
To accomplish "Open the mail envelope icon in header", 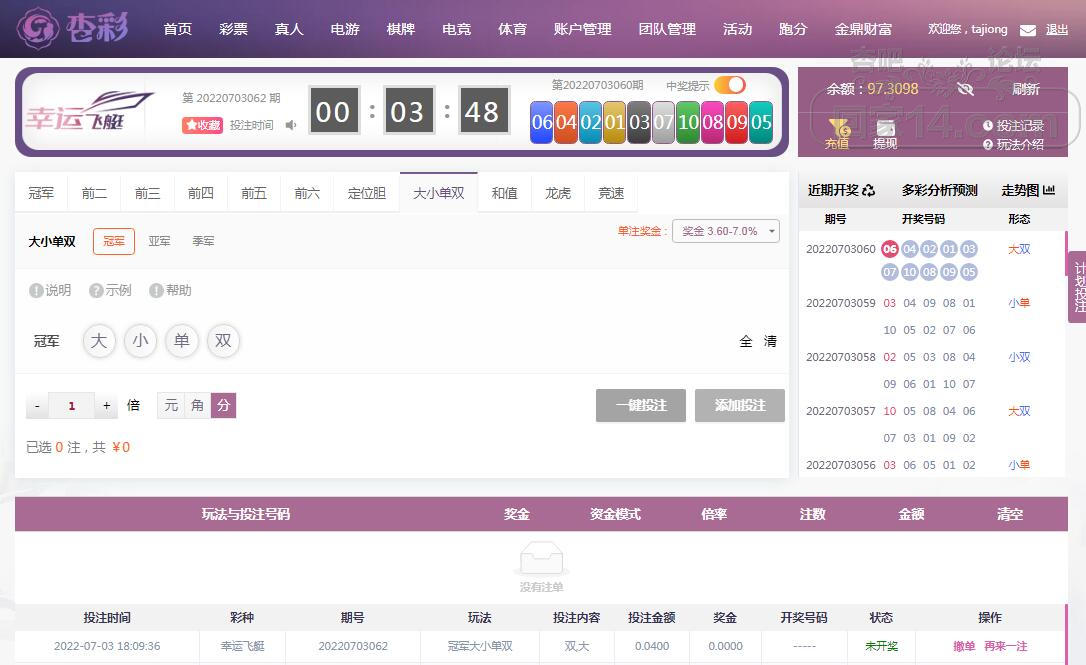I will pyautogui.click(x=1028, y=30).
